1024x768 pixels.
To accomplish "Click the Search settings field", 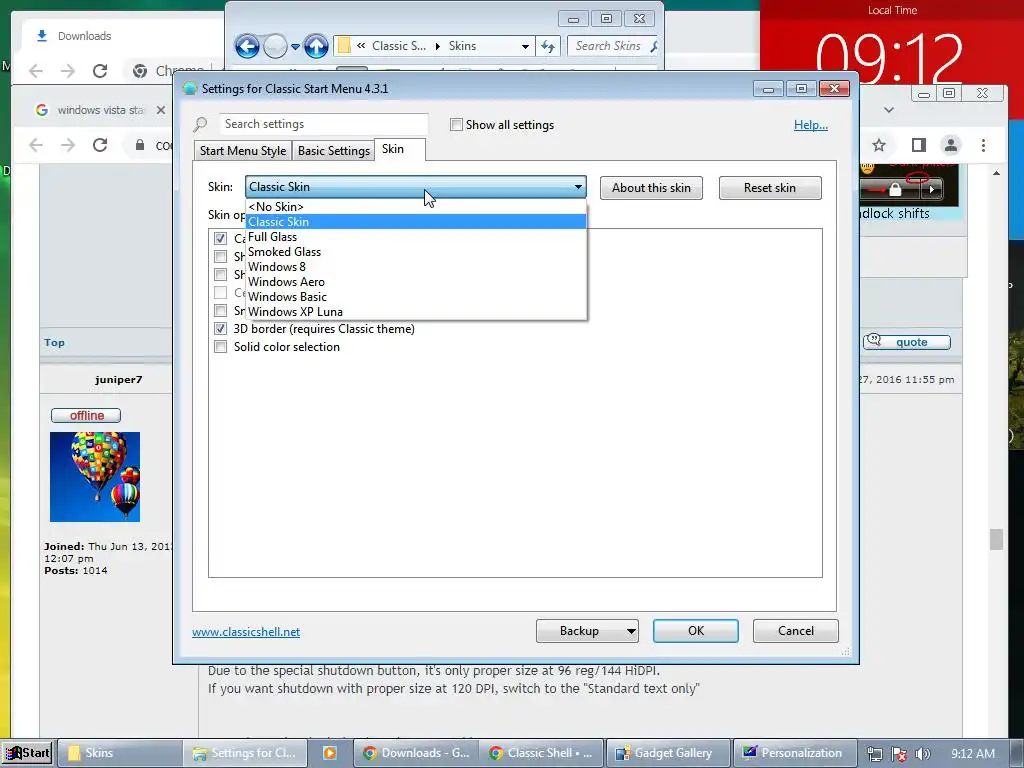I will tap(323, 124).
